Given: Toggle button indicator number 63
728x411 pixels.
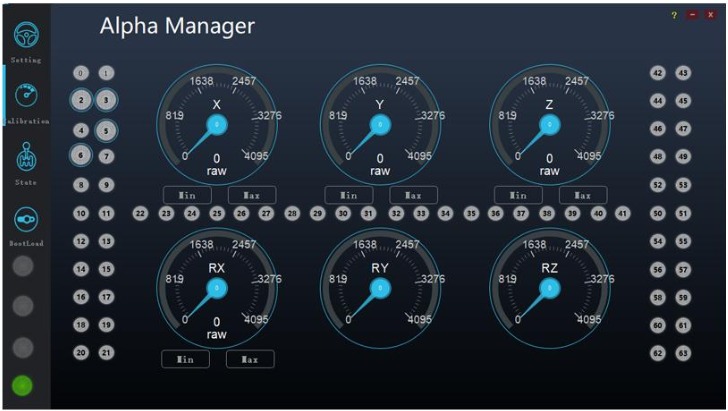Looking at the screenshot, I should (683, 353).
